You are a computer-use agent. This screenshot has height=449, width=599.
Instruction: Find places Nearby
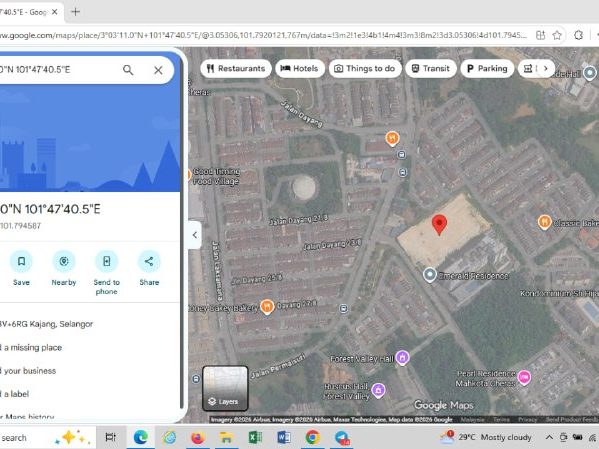tap(64, 268)
